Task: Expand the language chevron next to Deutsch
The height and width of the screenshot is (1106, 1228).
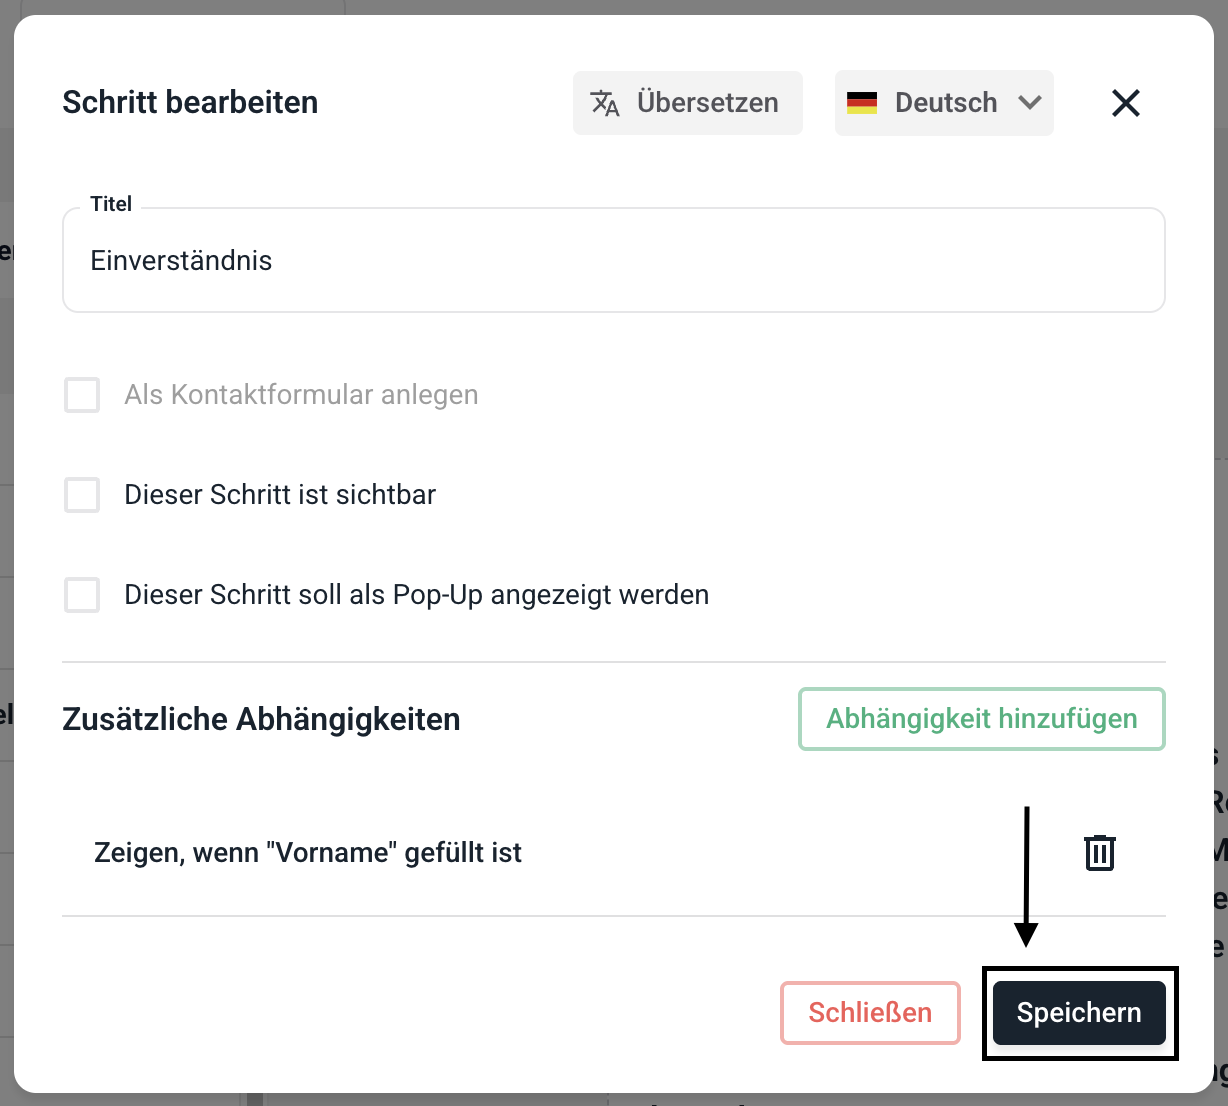Action: [x=1030, y=103]
